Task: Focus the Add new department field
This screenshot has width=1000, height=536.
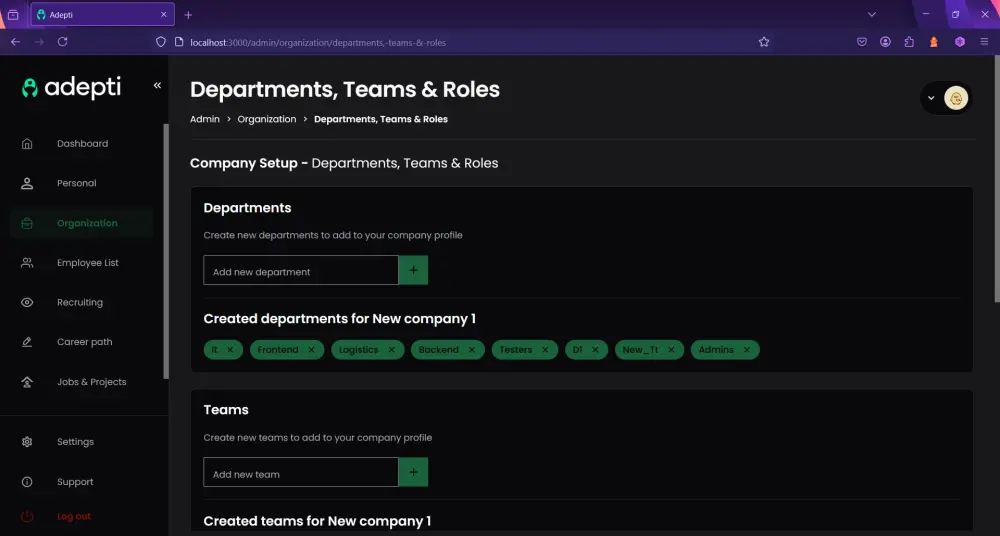Action: 301,271
